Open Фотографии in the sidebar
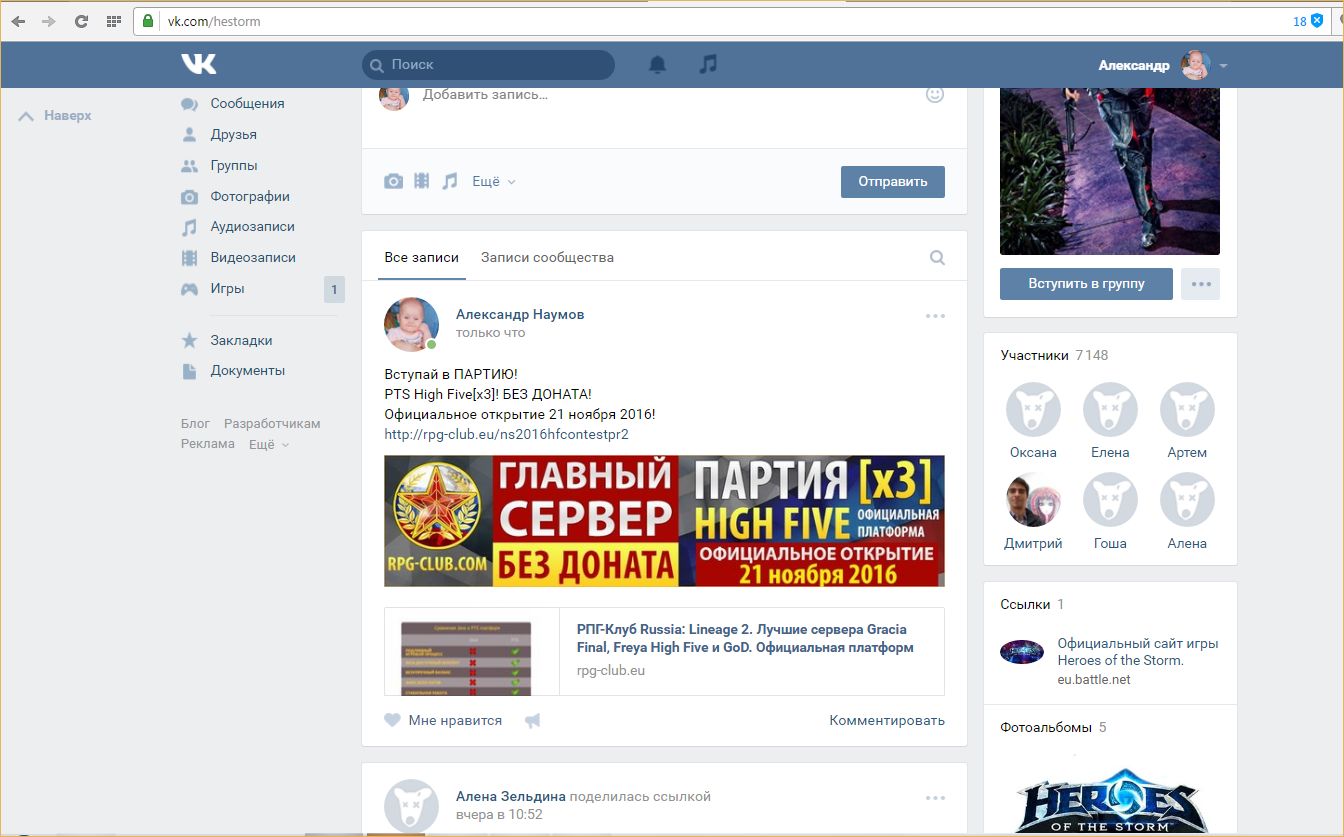This screenshot has height=837, width=1344. click(250, 196)
